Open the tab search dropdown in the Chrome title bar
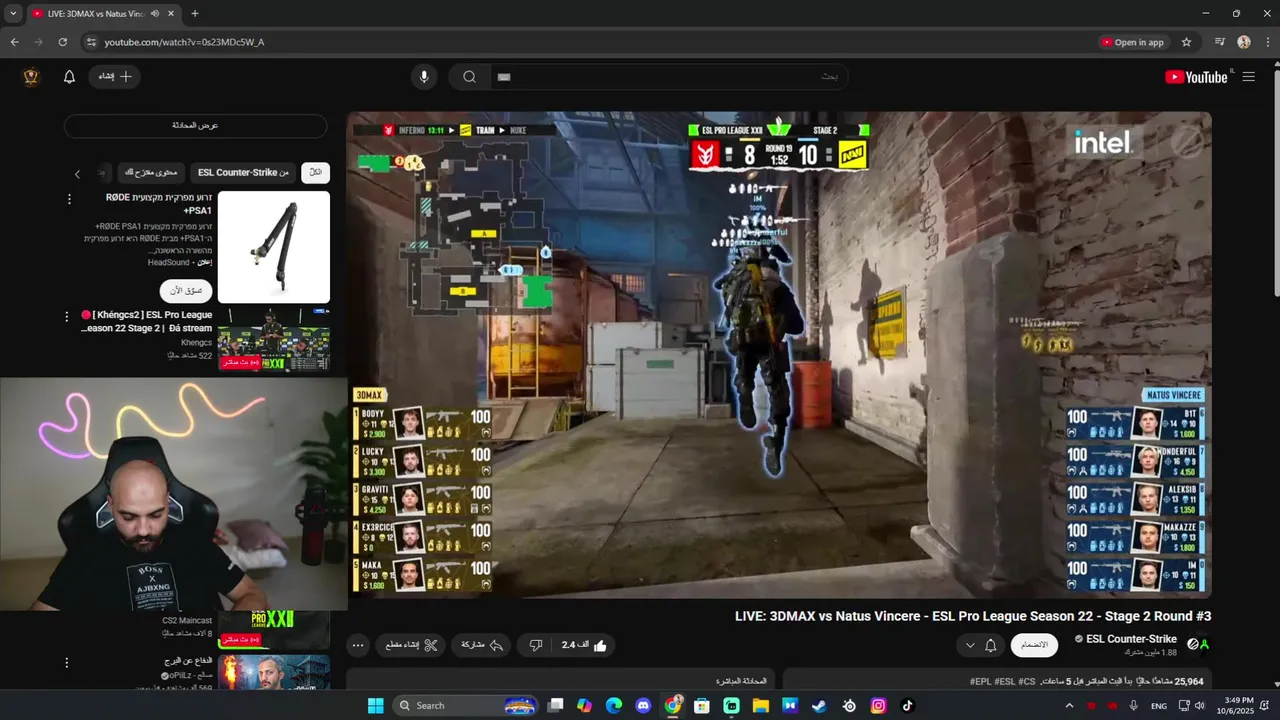Image resolution: width=1280 pixels, height=720 pixels. pos(13,14)
